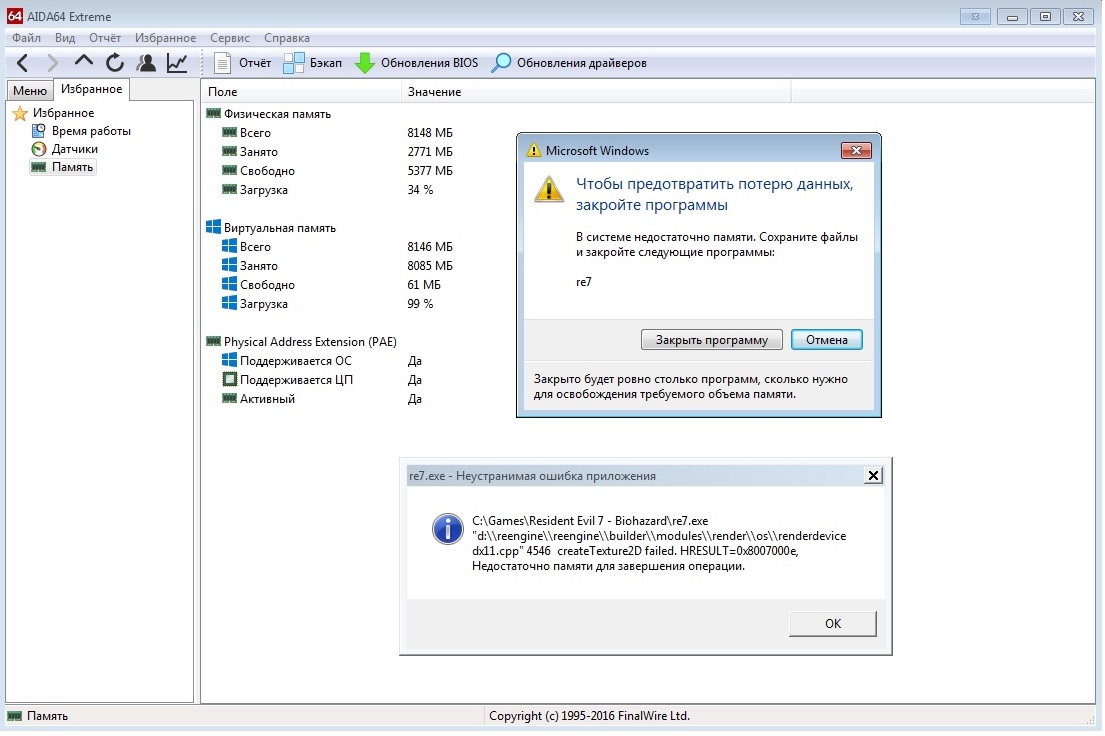Click the 34 % load value
This screenshot has height=736, width=1105.
point(421,190)
